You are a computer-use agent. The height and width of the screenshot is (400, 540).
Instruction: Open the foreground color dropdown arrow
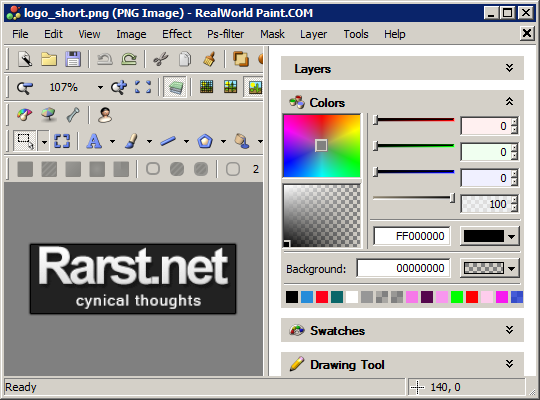[x=511, y=236]
